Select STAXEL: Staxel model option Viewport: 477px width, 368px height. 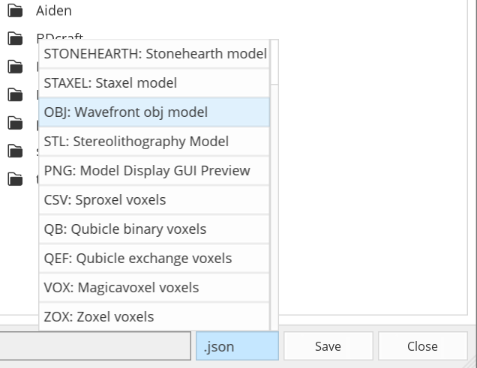[154, 83]
